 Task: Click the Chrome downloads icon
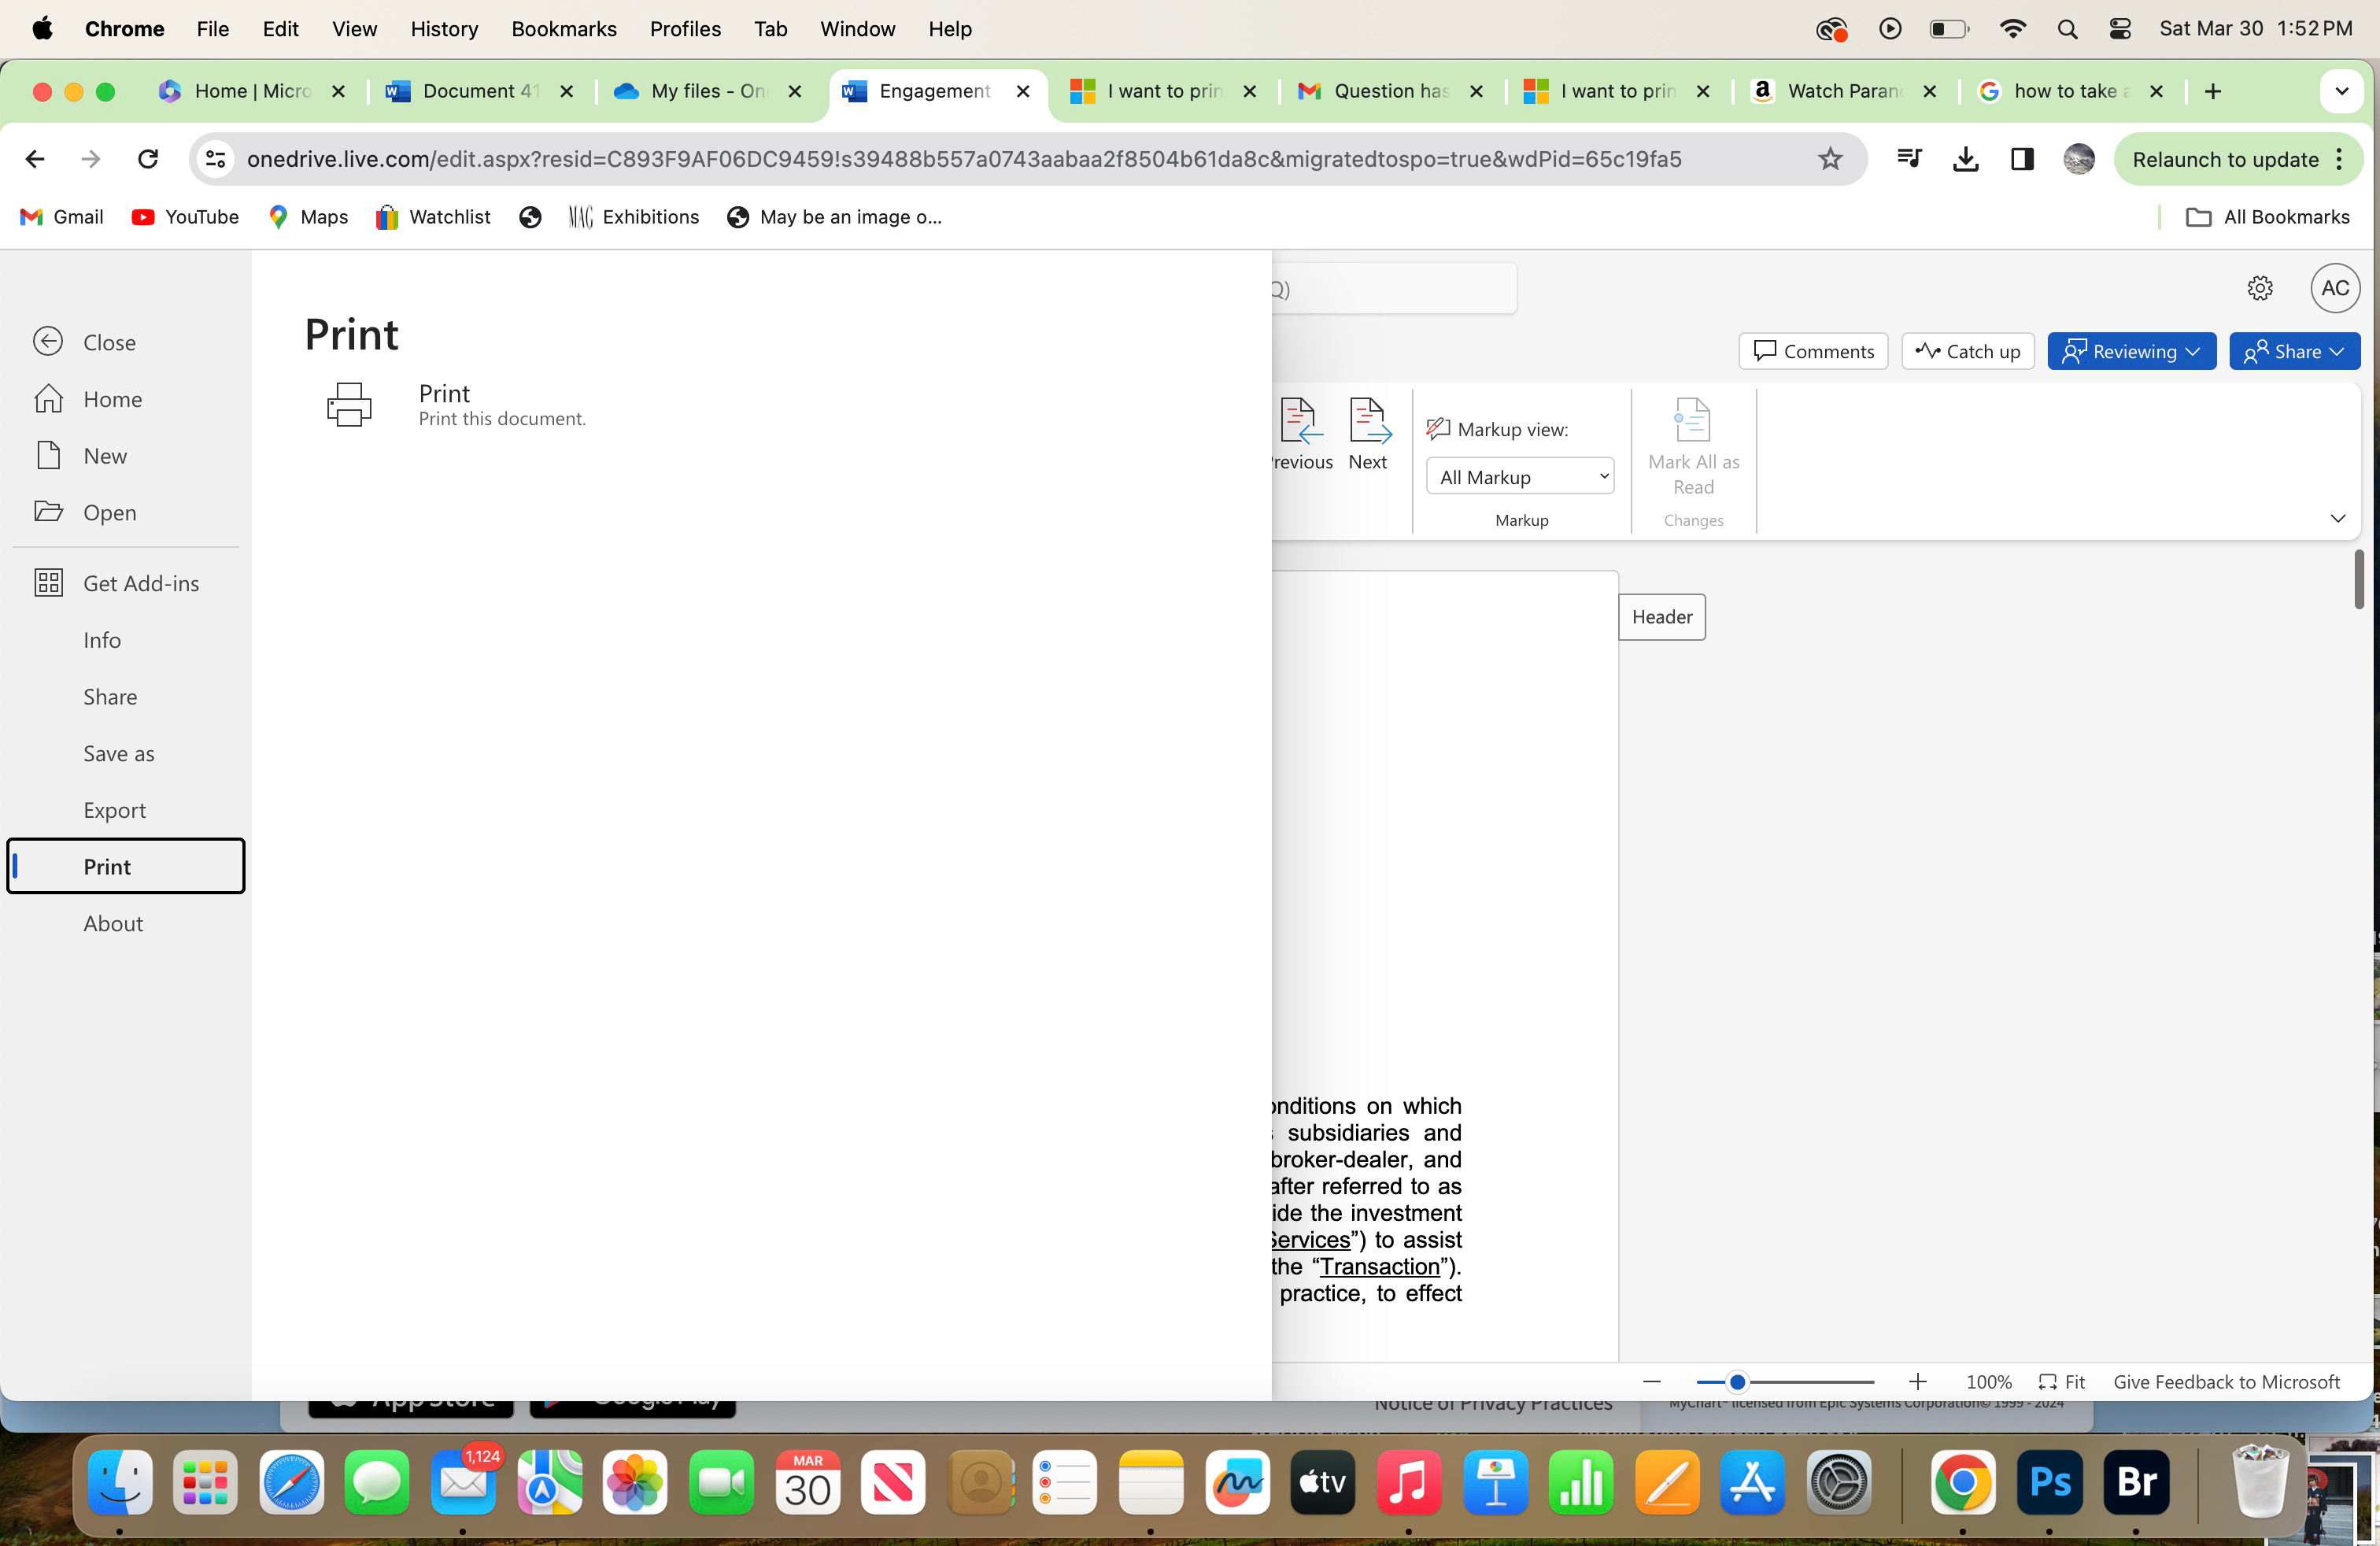(1965, 159)
